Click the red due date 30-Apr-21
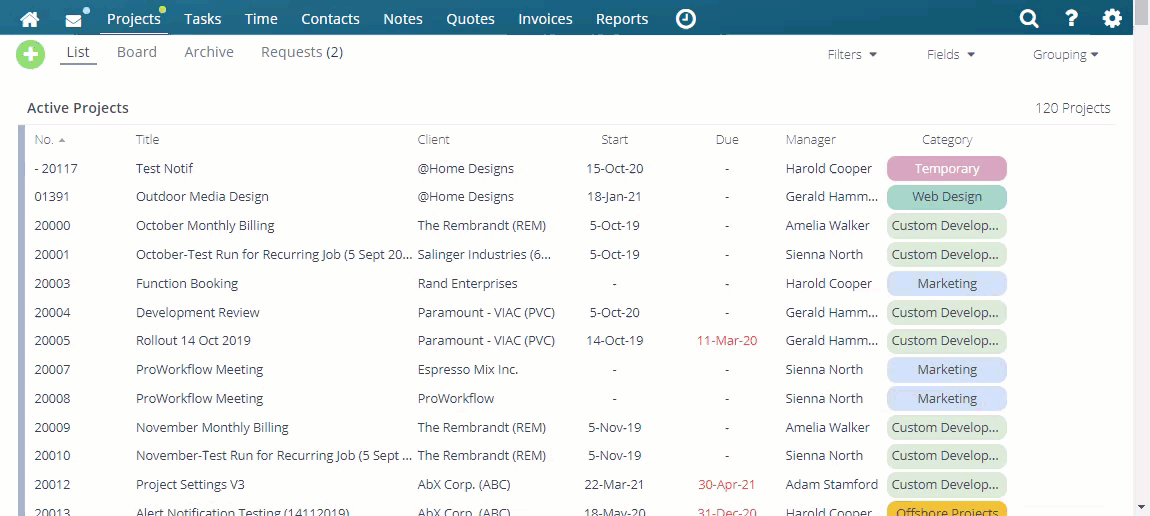This screenshot has height=516, width=1150. click(727, 484)
